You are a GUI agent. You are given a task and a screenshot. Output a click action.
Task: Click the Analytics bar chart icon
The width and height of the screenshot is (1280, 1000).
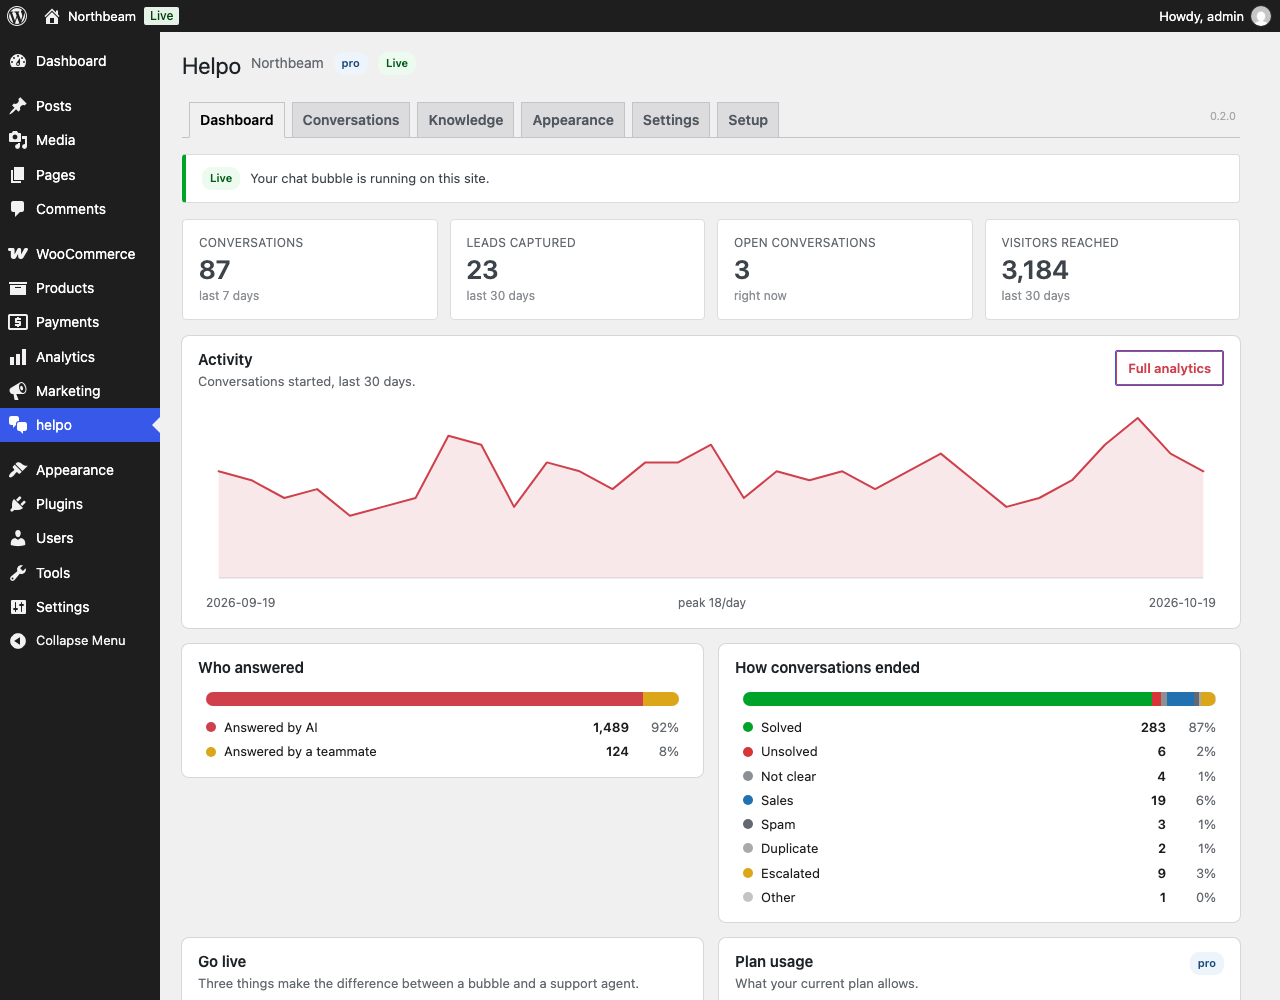pos(18,357)
